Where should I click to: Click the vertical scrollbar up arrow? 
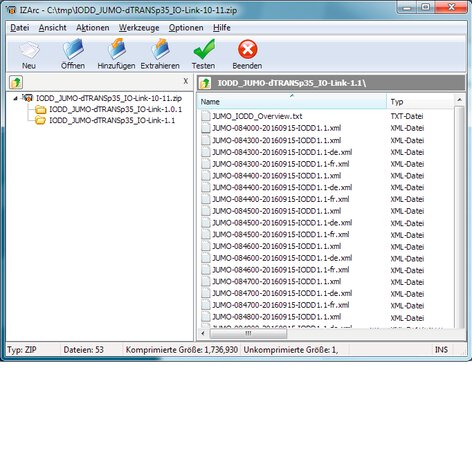pos(459,100)
